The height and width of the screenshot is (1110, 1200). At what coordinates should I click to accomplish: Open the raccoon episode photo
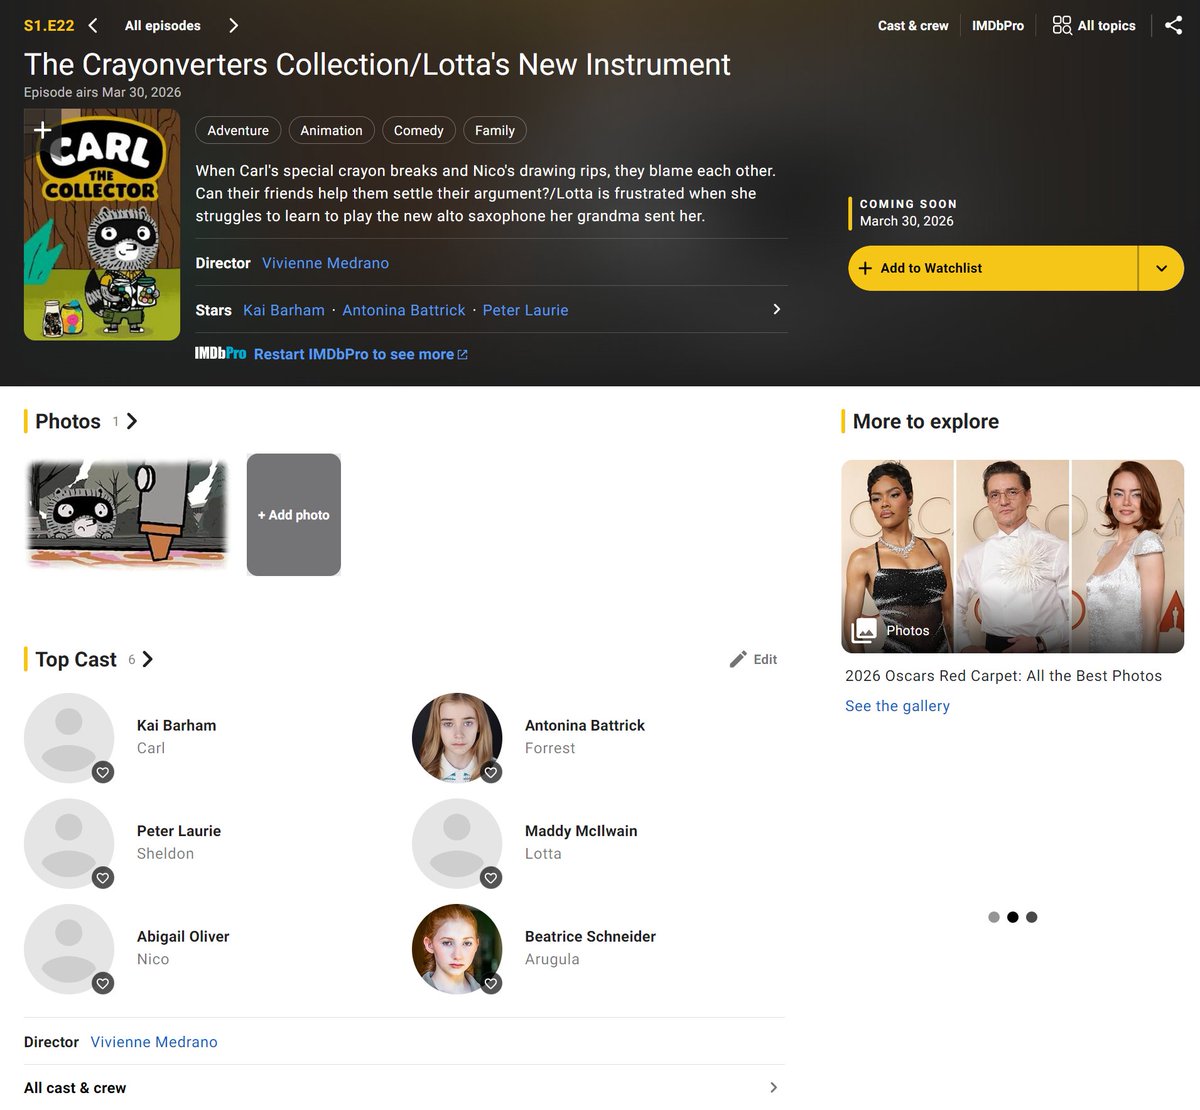click(x=127, y=514)
